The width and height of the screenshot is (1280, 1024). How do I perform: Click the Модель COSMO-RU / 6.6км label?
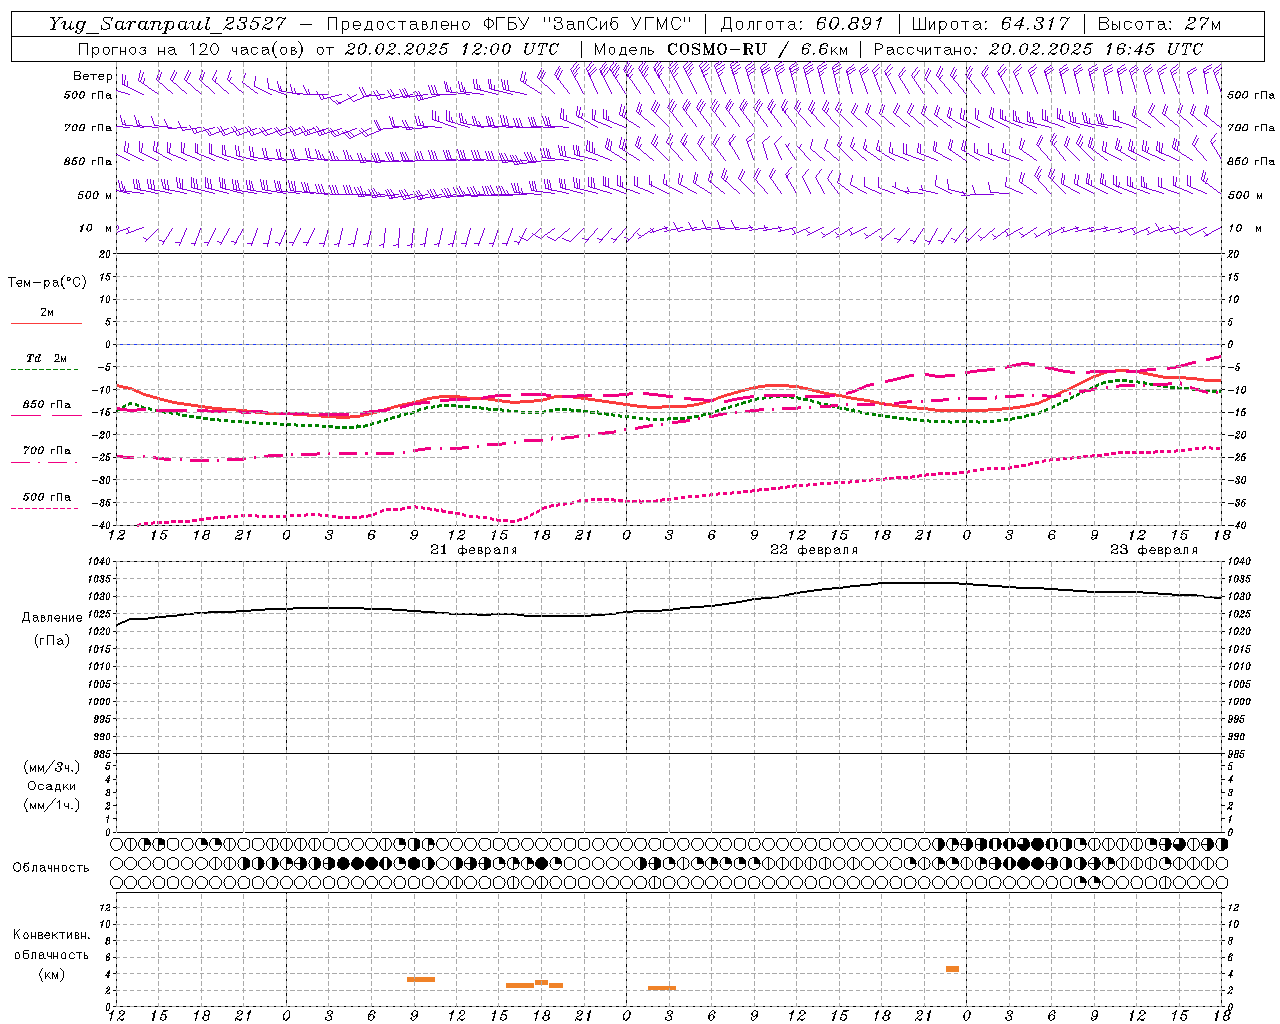pyautogui.click(x=720, y=49)
